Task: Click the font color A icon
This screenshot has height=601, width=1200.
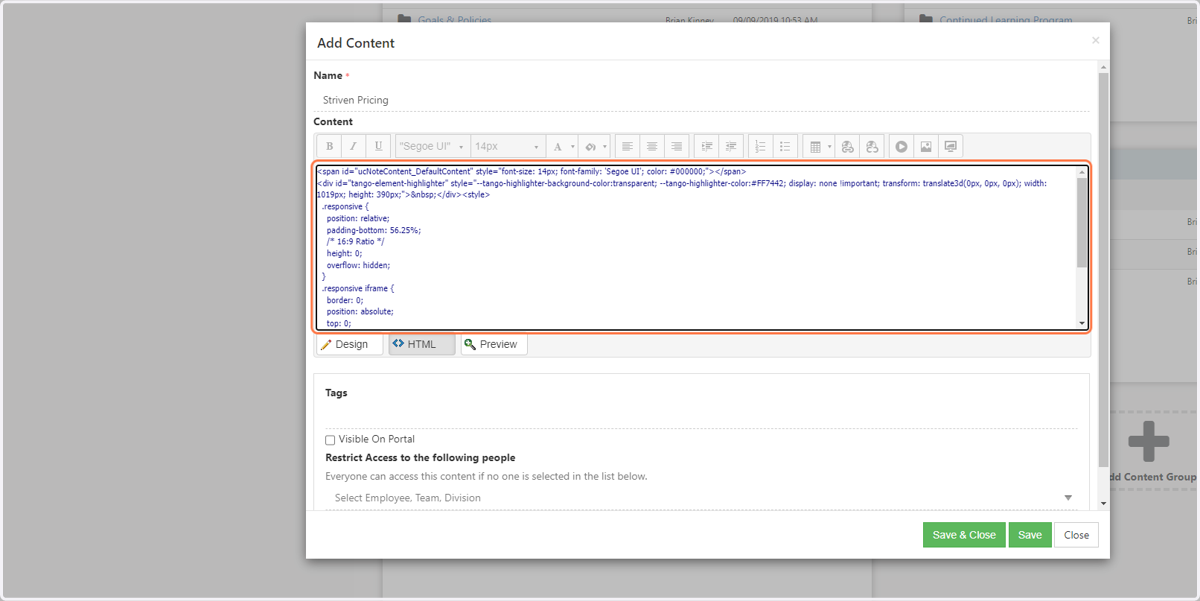Action: click(558, 147)
